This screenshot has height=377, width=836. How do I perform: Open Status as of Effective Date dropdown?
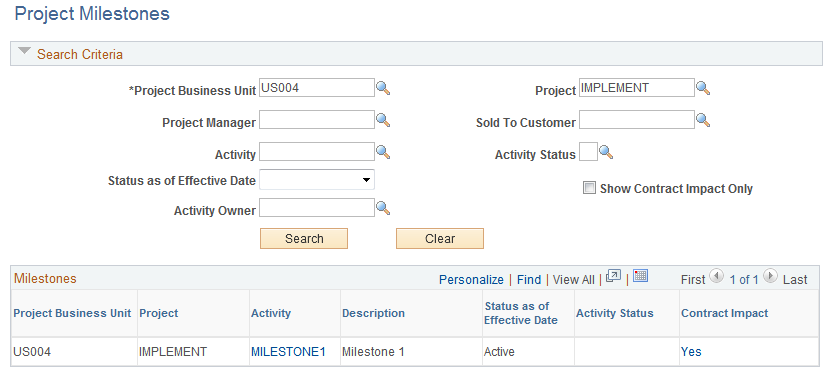pos(317,180)
